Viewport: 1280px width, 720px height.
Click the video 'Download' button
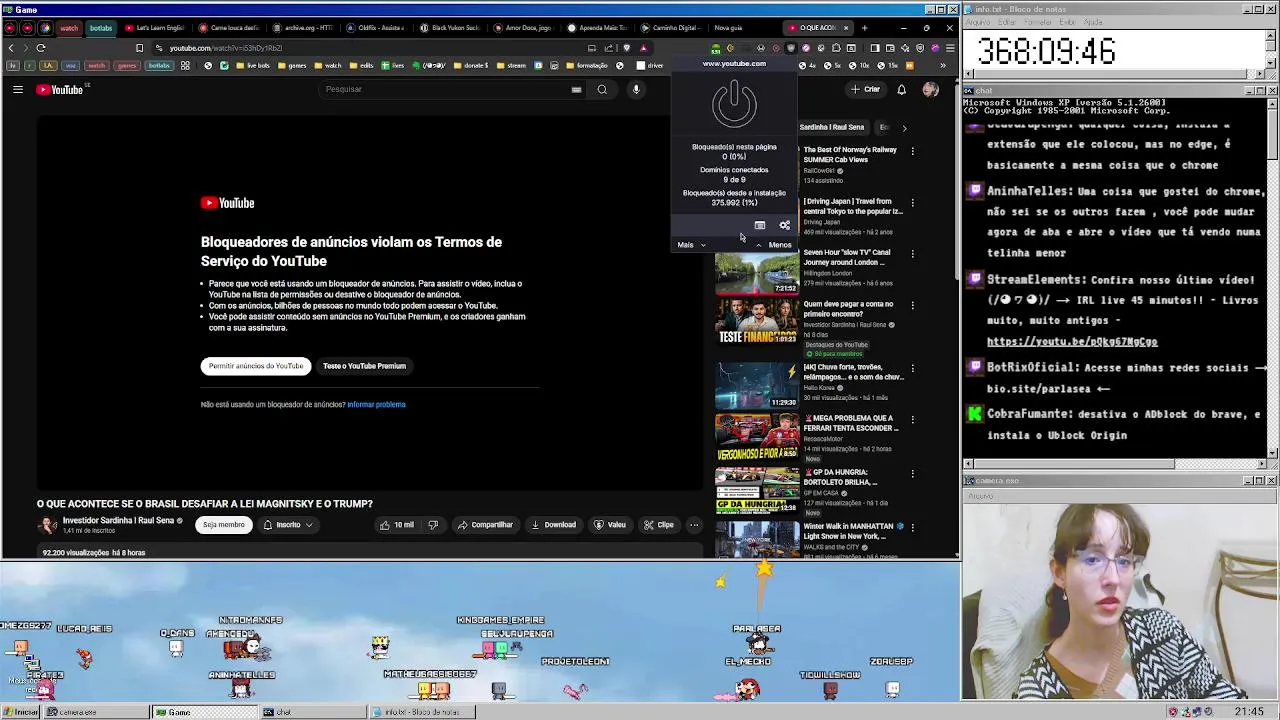point(554,525)
